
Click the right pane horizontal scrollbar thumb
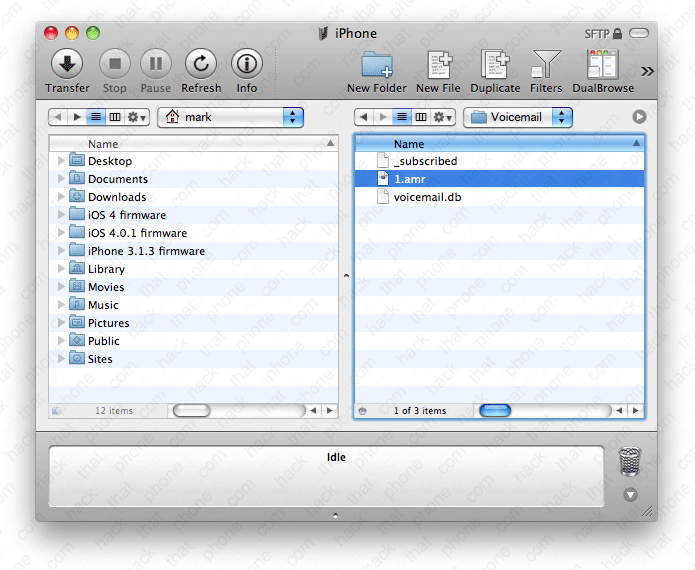click(x=495, y=410)
